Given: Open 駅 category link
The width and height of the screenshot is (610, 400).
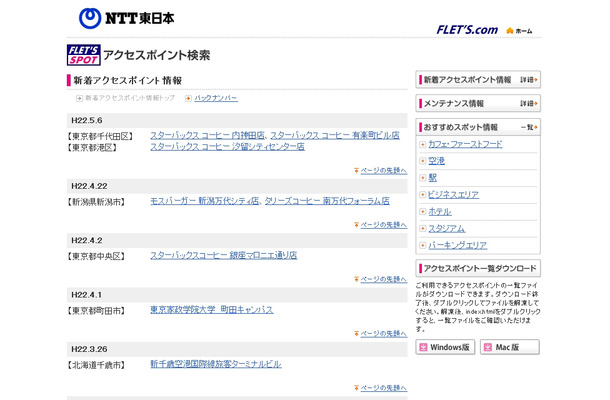Looking at the screenshot, I should (x=433, y=178).
